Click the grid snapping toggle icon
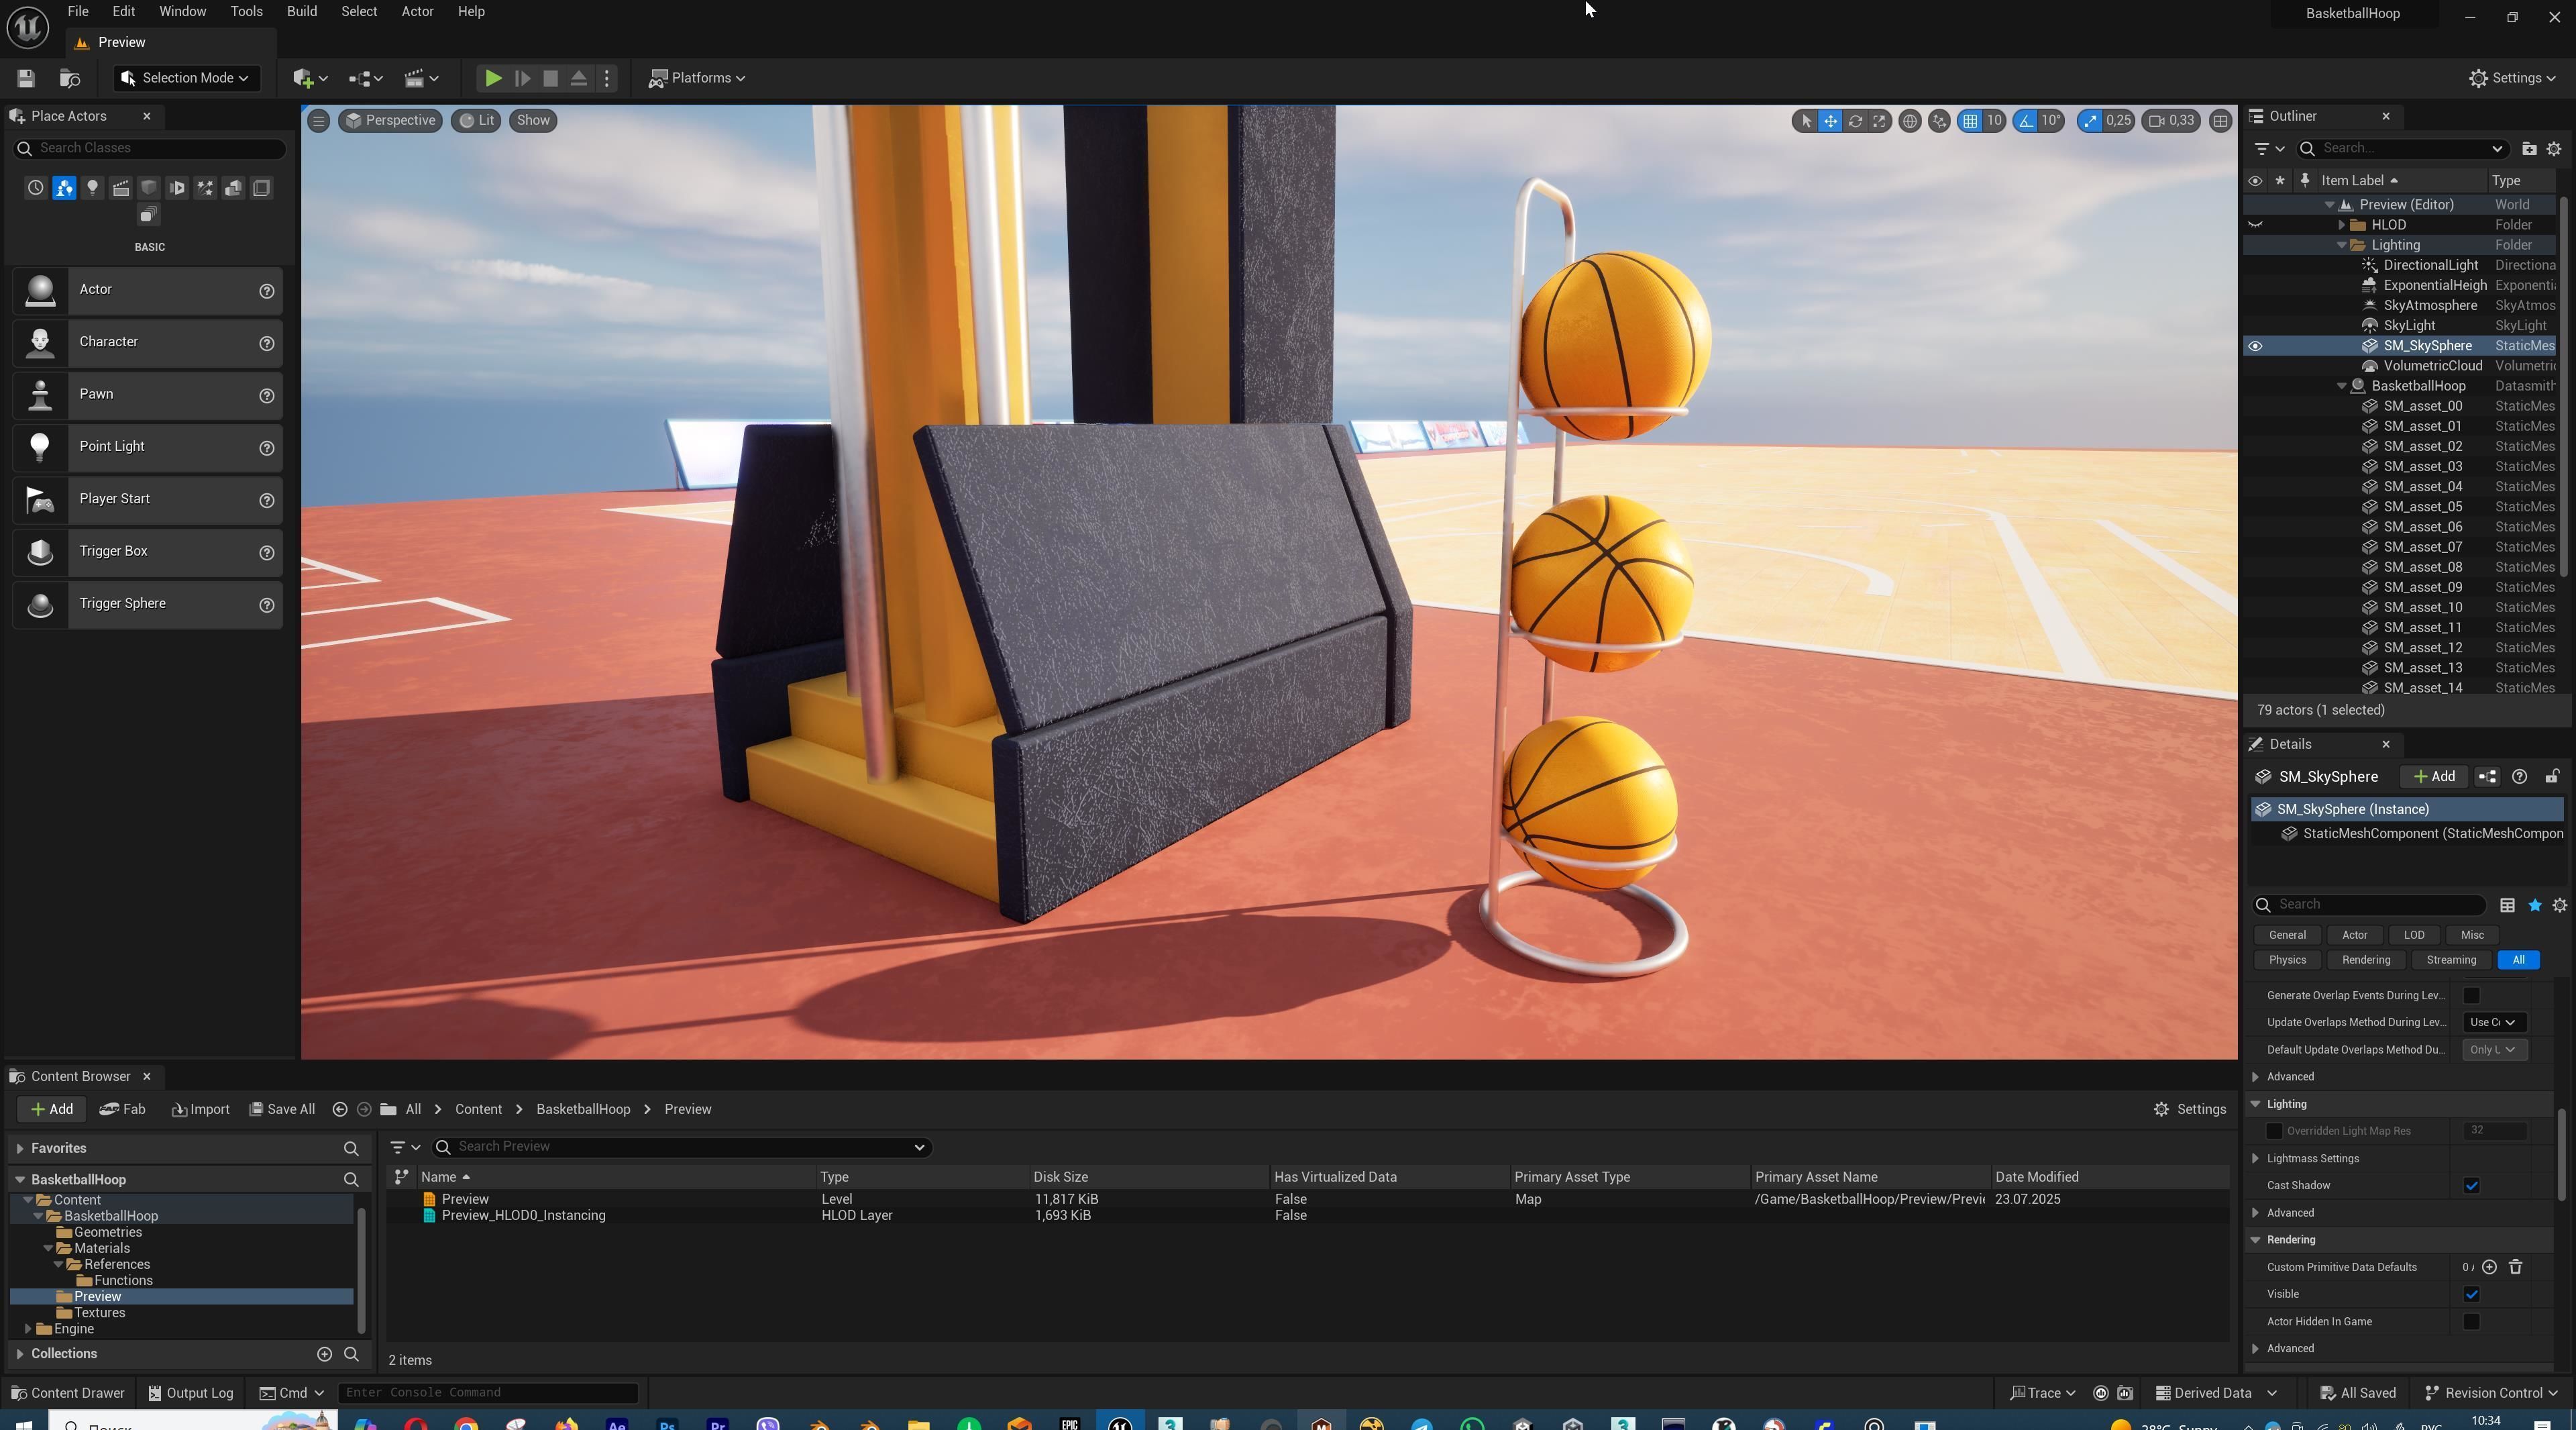Image resolution: width=2576 pixels, height=1430 pixels. point(1970,121)
